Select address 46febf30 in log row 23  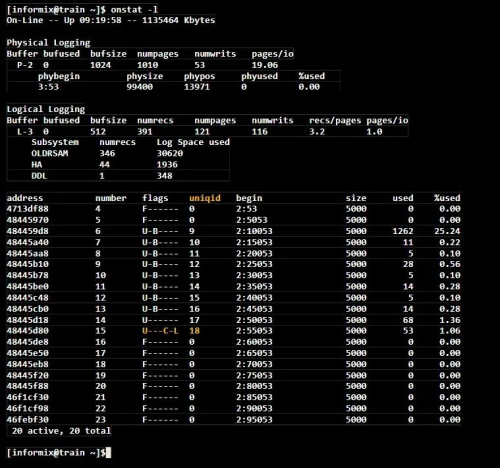28,420
